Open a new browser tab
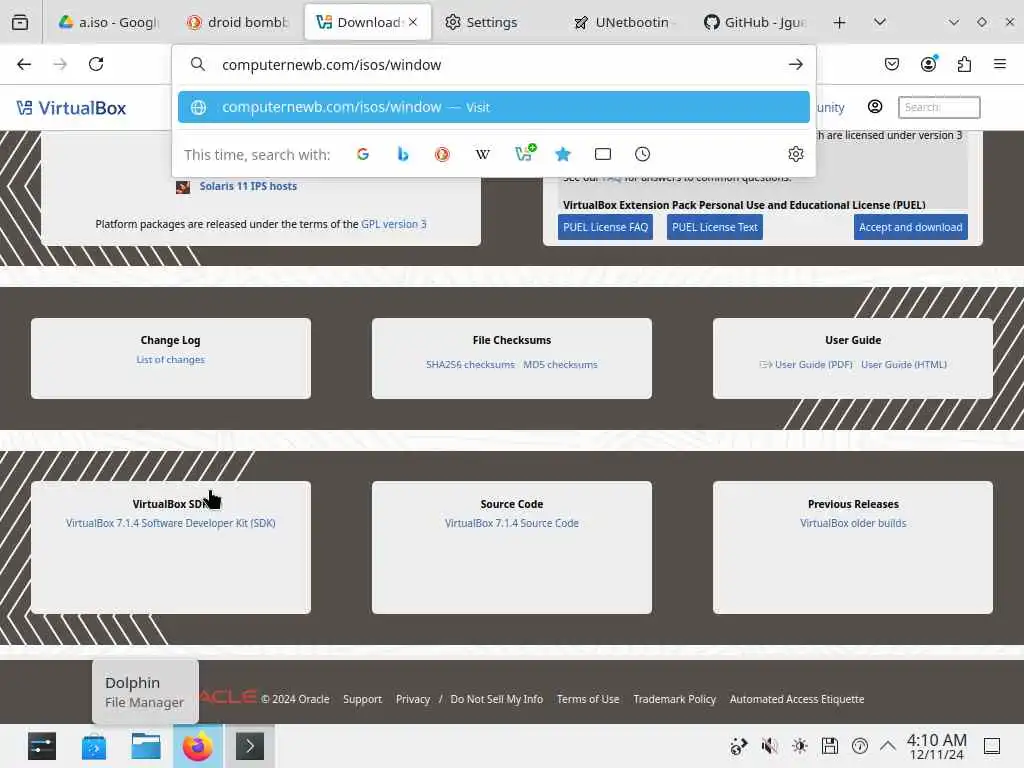1024x768 pixels. (840, 22)
